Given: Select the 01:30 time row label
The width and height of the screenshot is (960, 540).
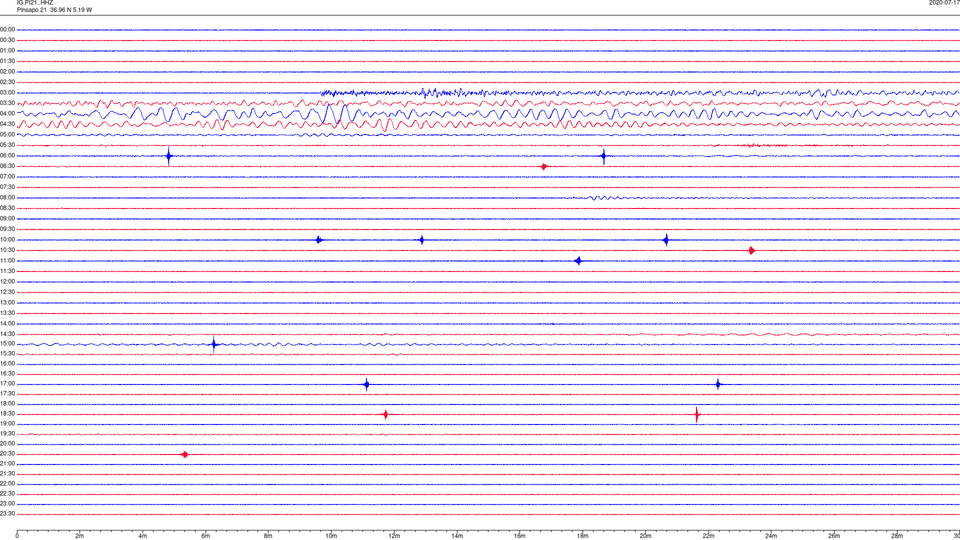Looking at the screenshot, I should 7,61.
